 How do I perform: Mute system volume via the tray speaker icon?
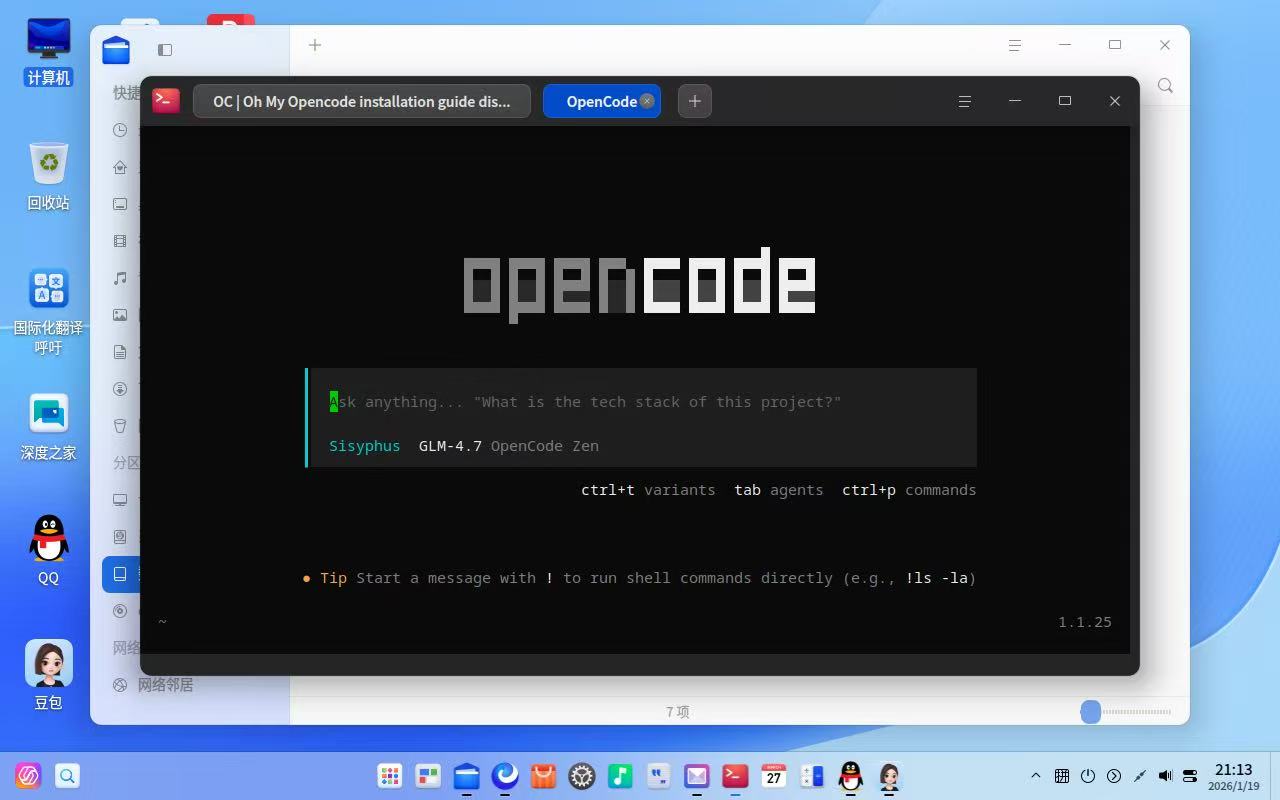tap(1164, 776)
